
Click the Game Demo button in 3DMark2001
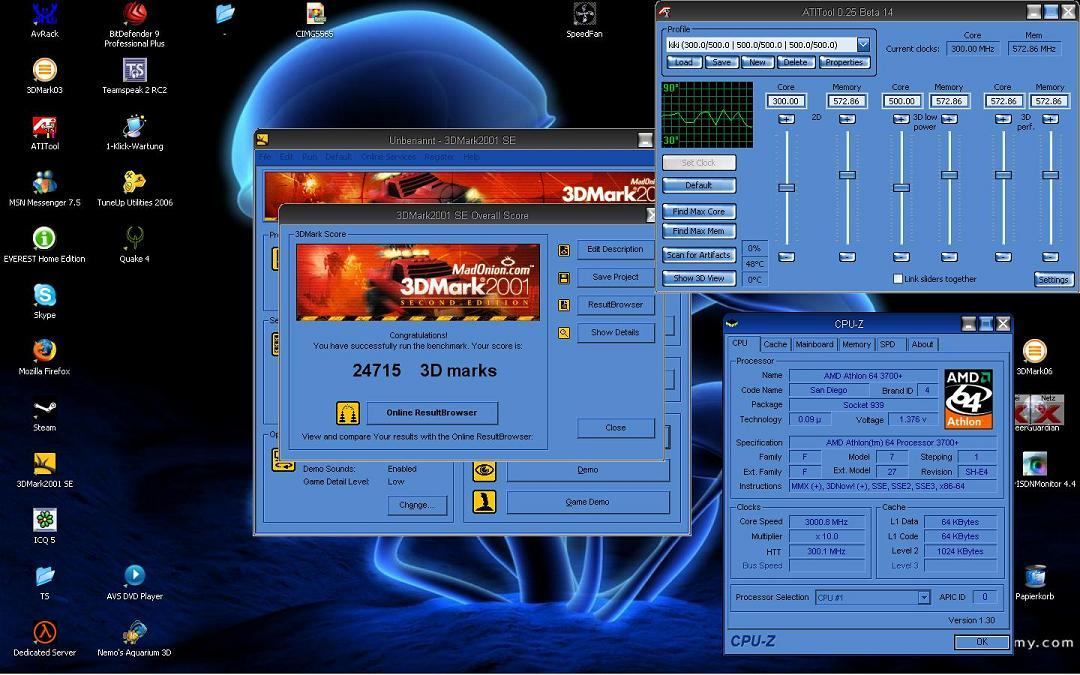588,502
